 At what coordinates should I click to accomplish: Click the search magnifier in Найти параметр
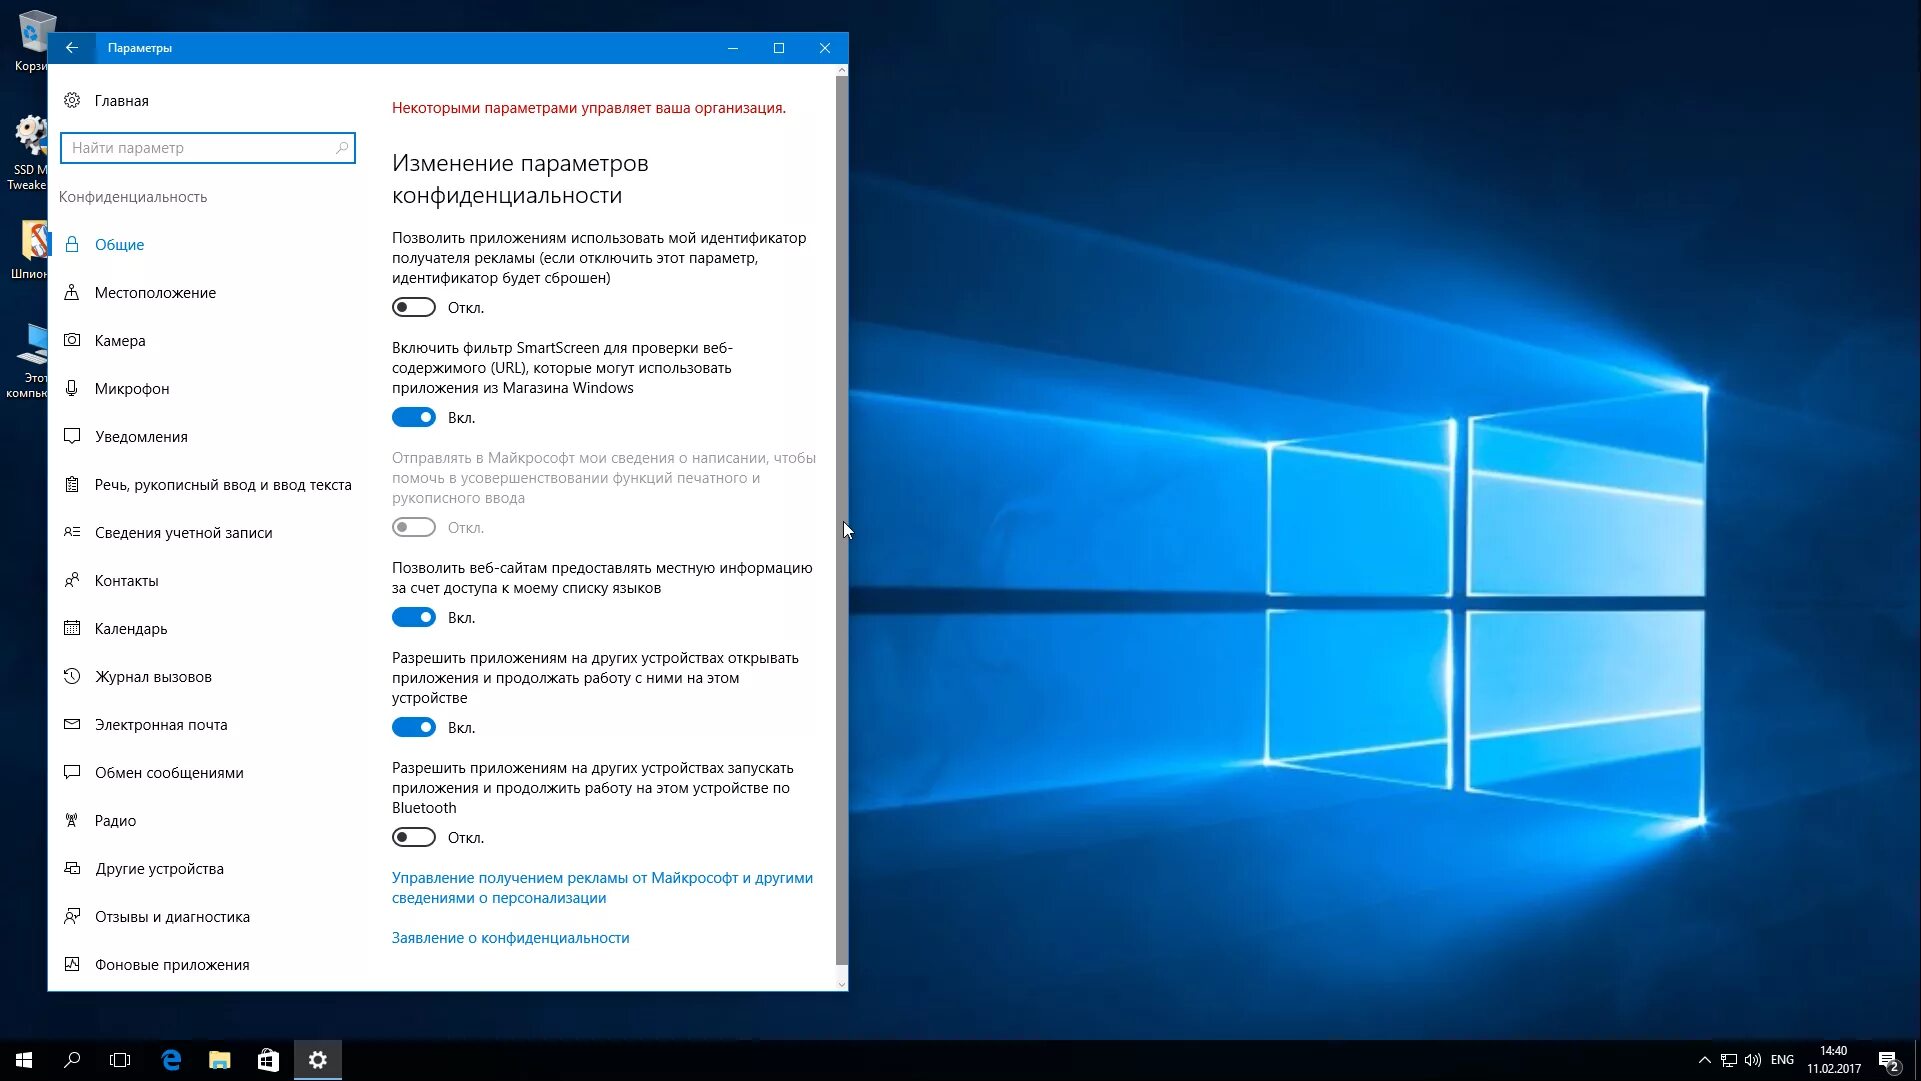click(x=342, y=148)
